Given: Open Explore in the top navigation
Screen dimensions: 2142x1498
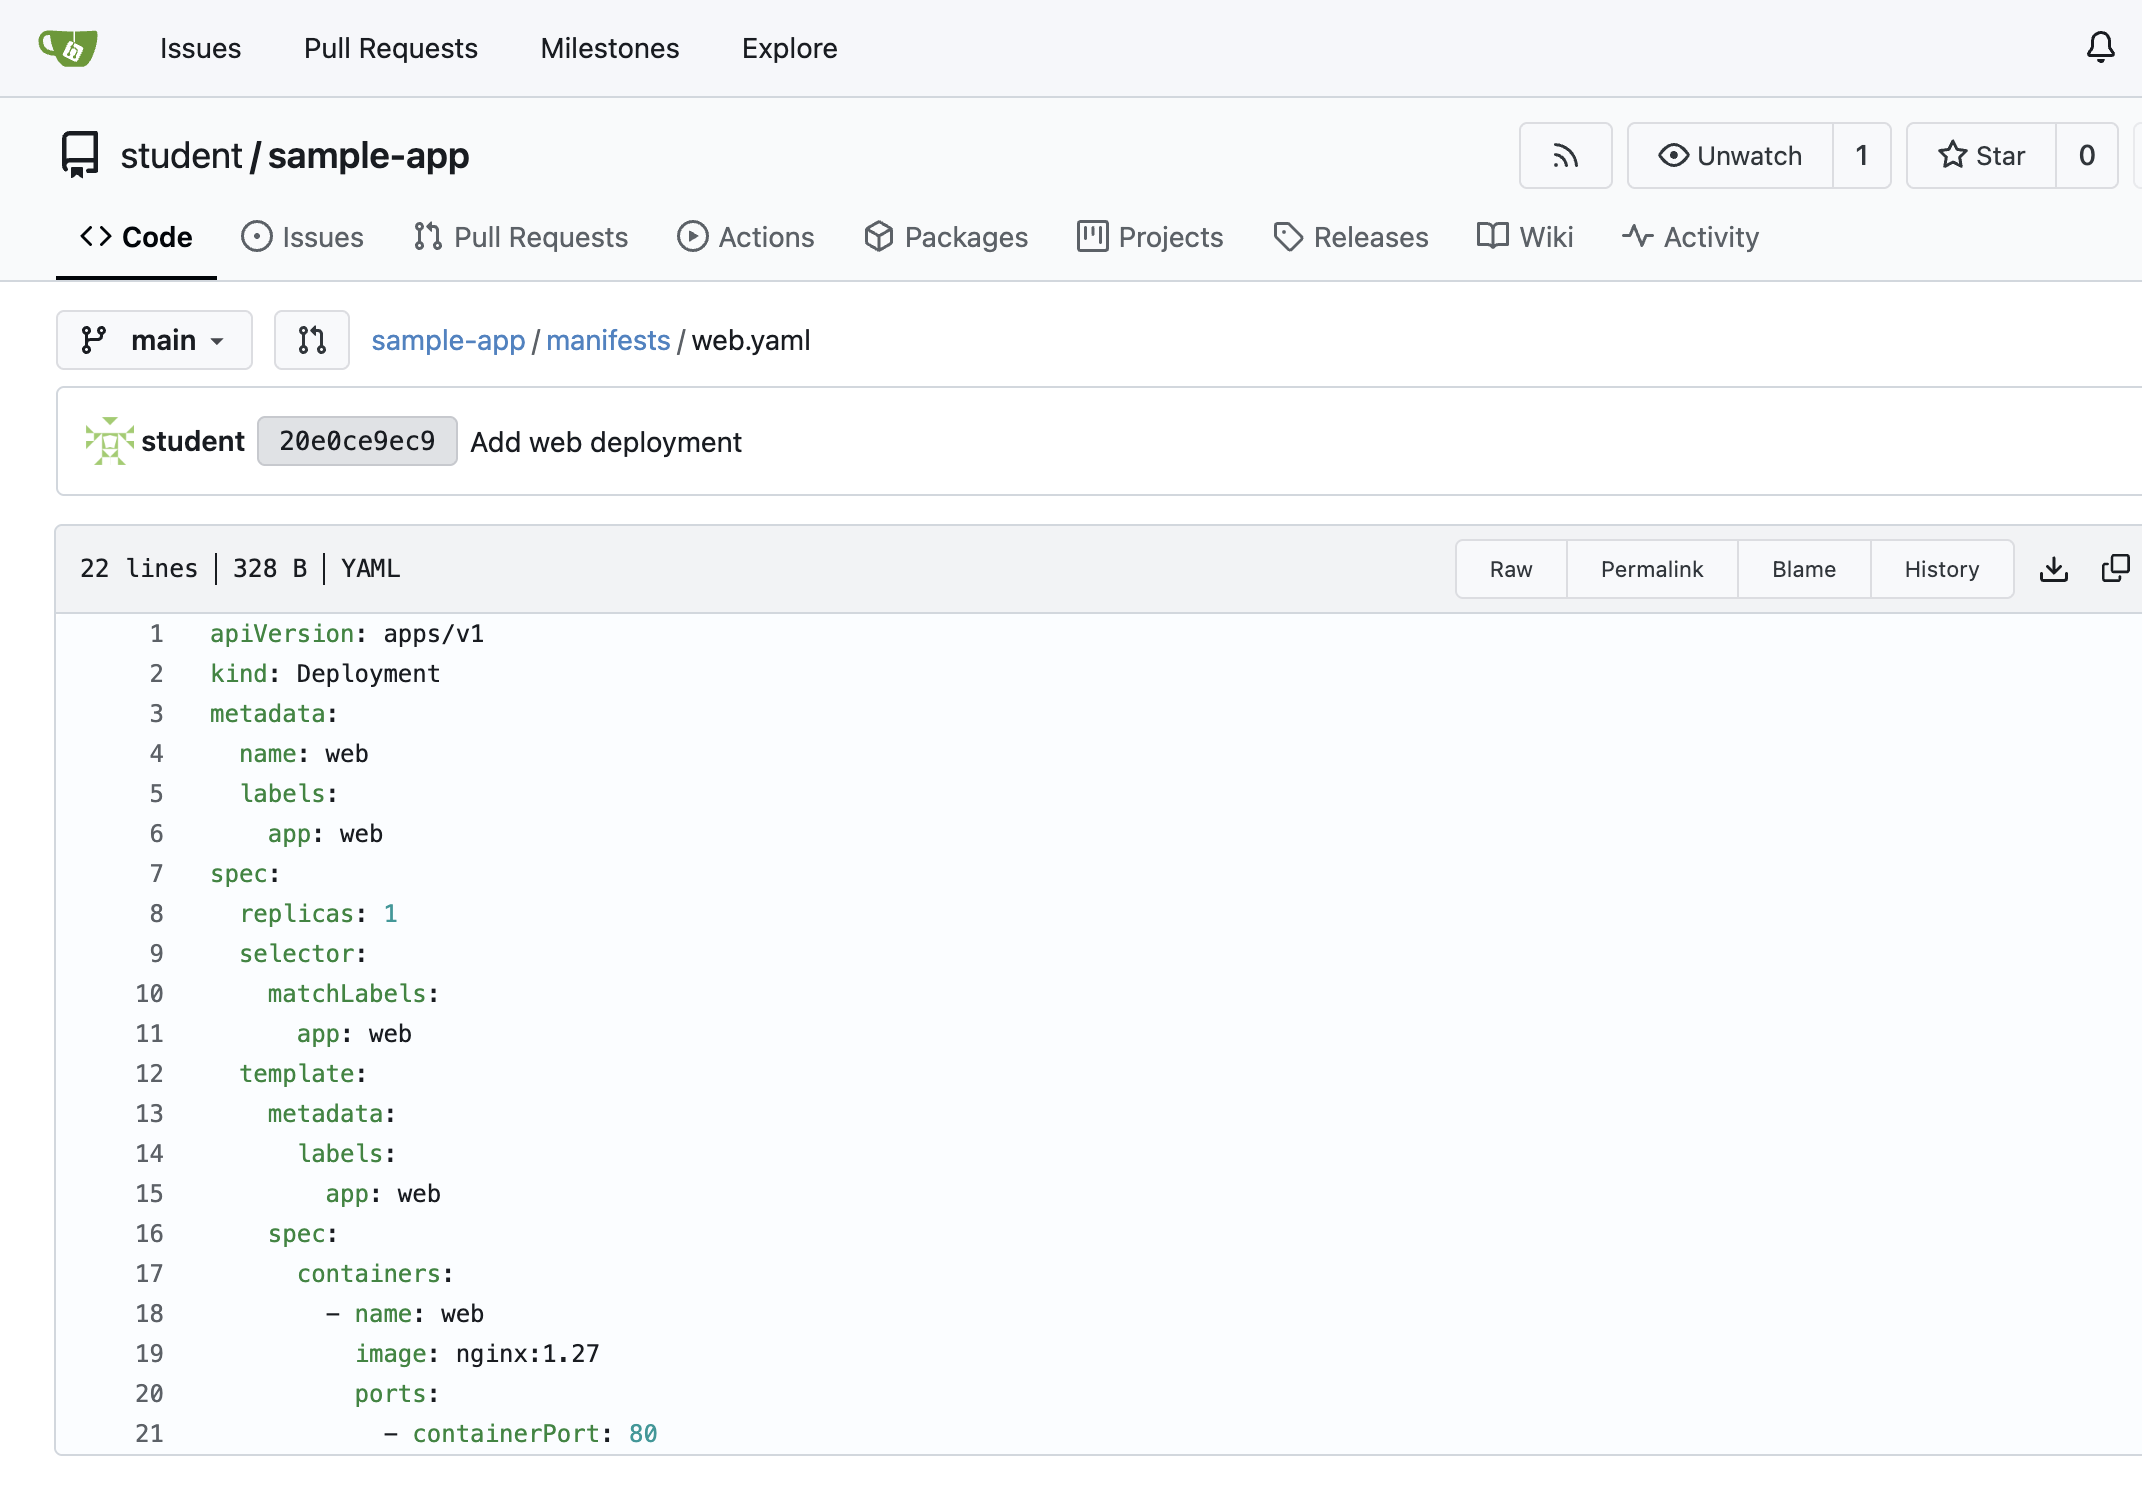Looking at the screenshot, I should pos(790,48).
